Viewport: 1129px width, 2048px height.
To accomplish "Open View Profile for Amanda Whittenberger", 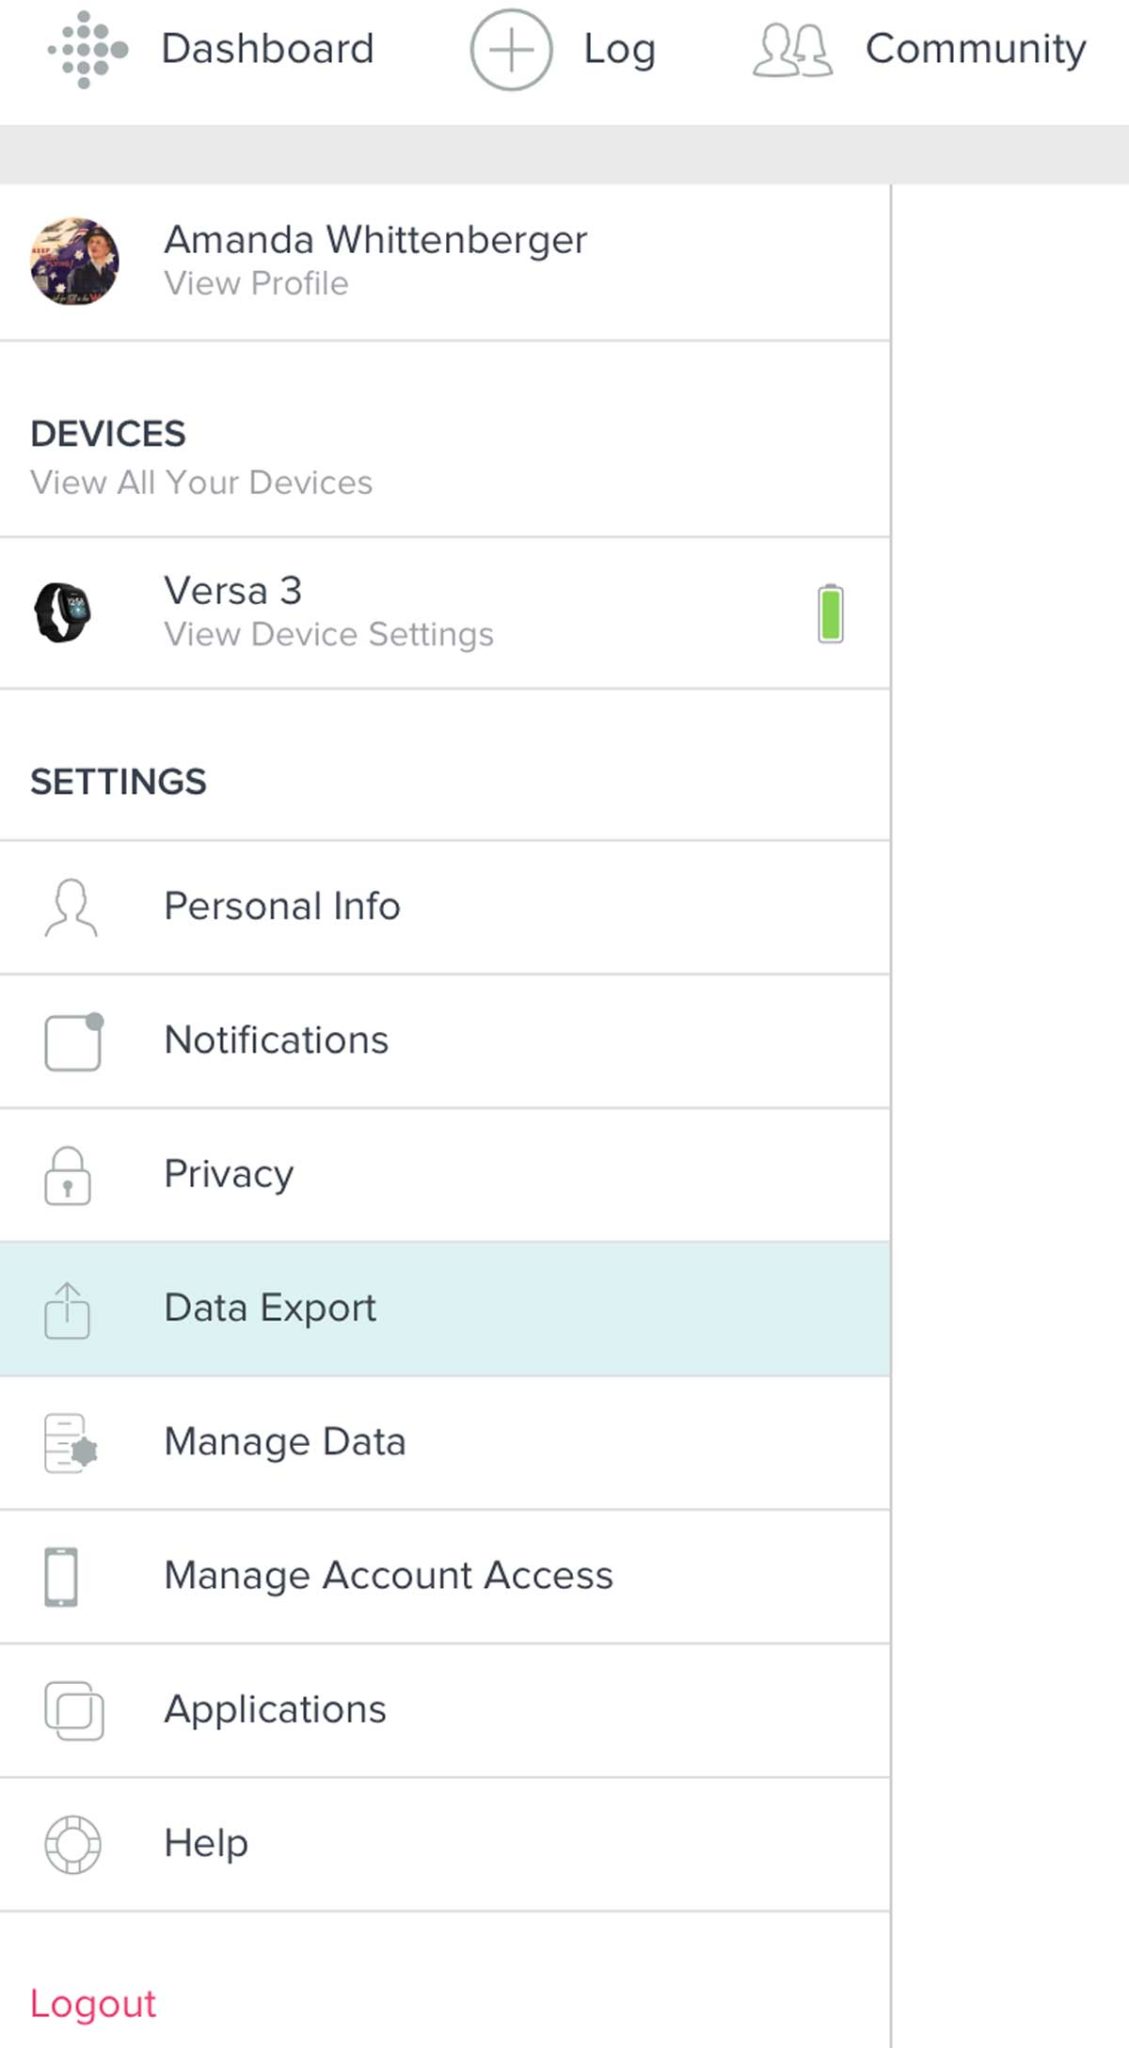I will [255, 283].
